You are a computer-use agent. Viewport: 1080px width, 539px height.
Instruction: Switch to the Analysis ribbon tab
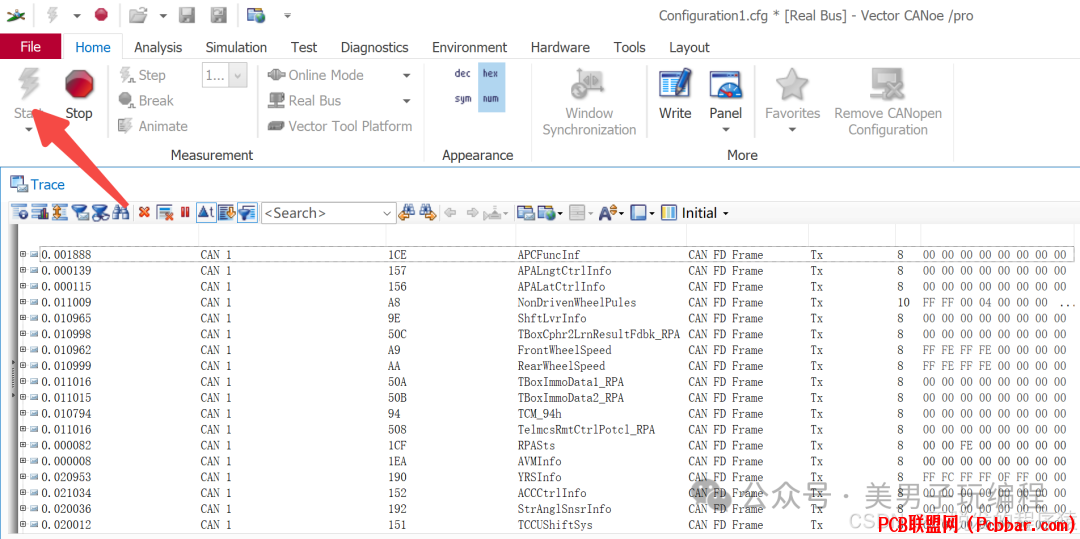tap(158, 47)
